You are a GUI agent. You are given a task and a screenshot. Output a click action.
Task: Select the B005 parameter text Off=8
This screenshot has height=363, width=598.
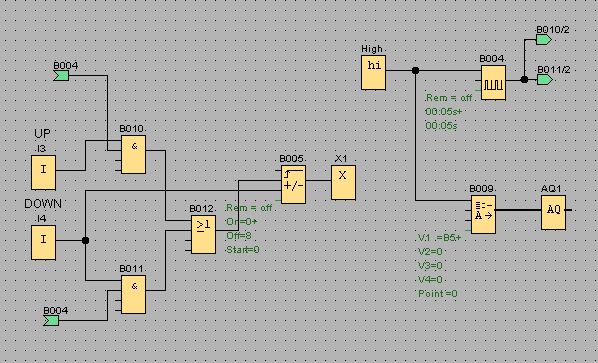pyautogui.click(x=239, y=236)
